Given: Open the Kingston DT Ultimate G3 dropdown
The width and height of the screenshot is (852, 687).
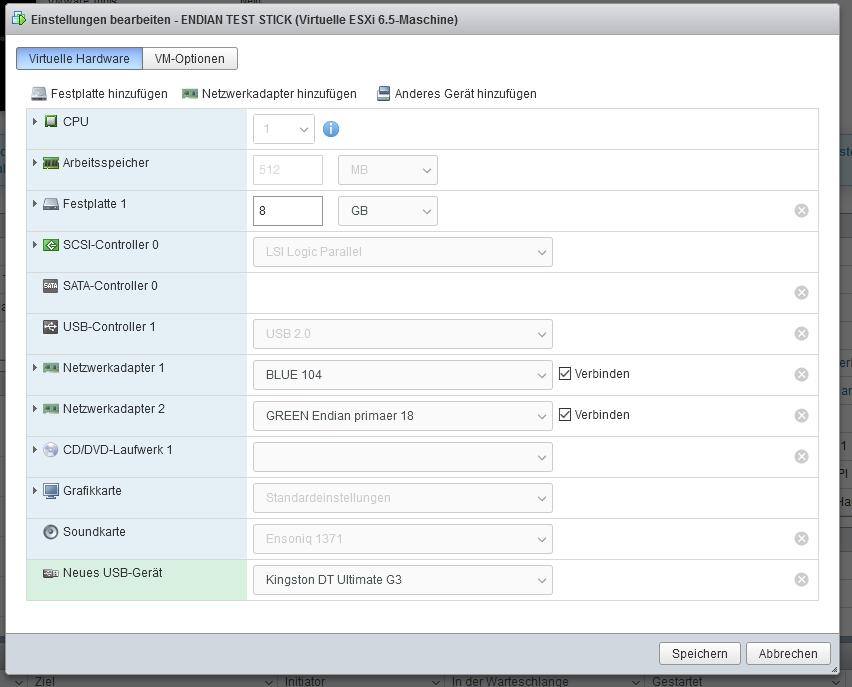Looking at the screenshot, I should coord(402,580).
